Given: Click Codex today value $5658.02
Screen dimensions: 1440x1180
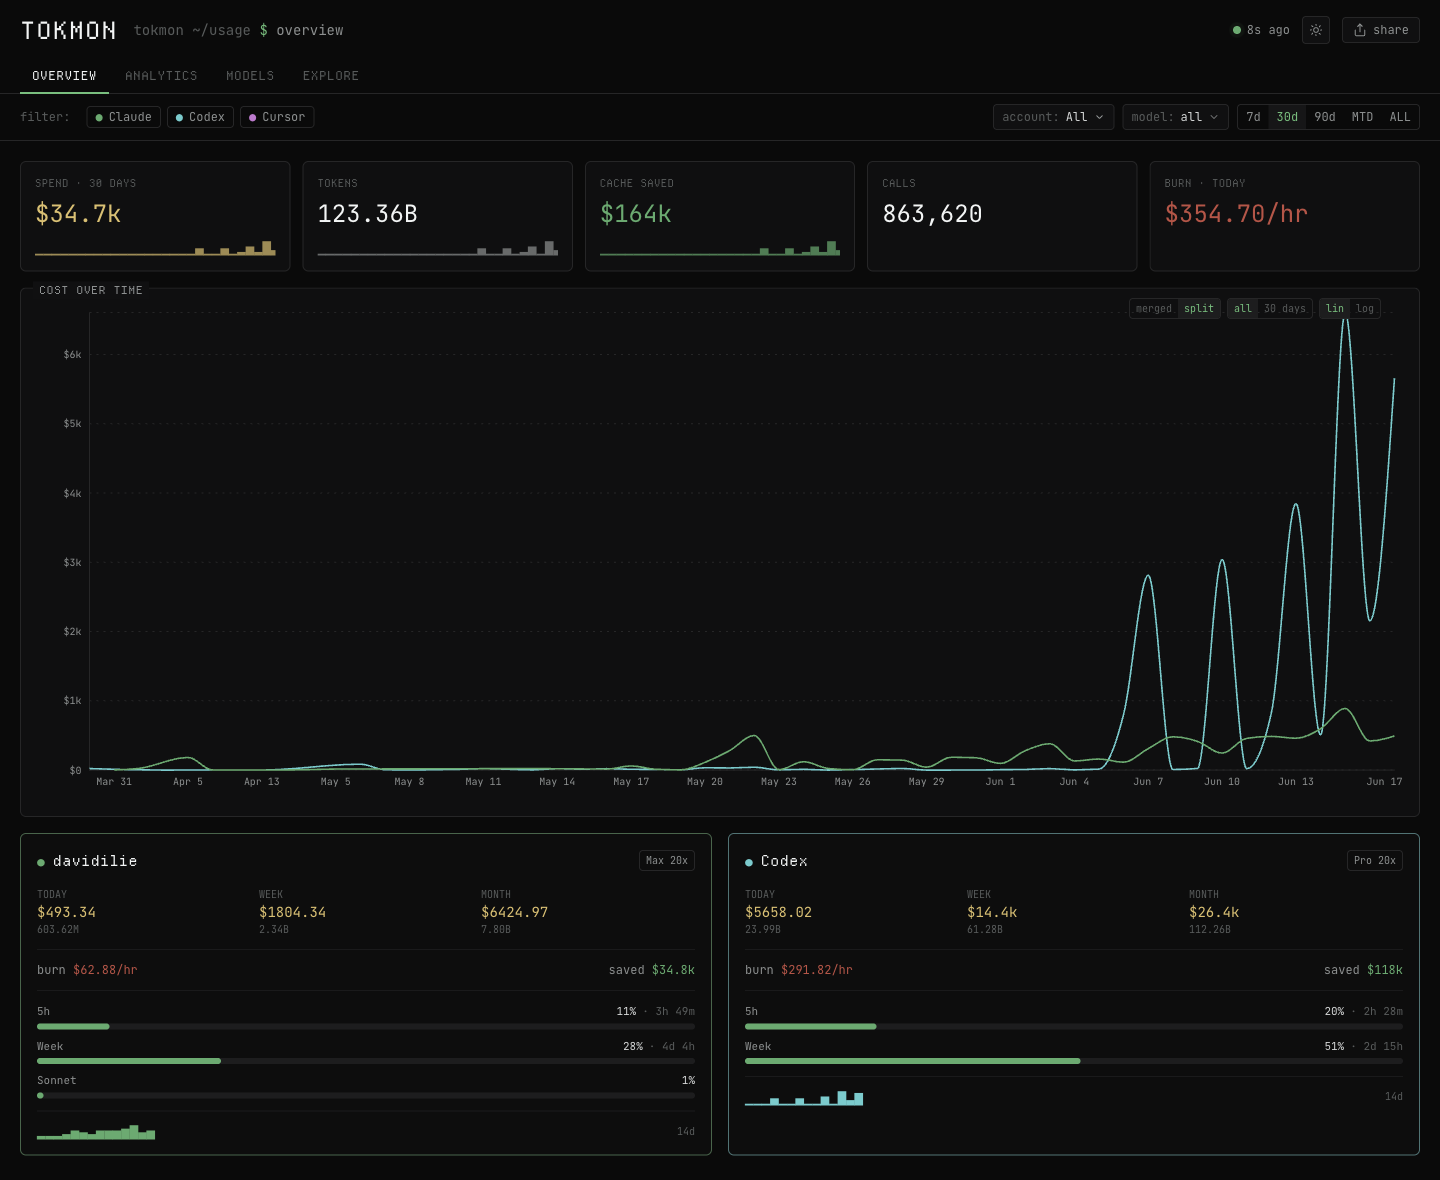Looking at the screenshot, I should pyautogui.click(x=778, y=912).
